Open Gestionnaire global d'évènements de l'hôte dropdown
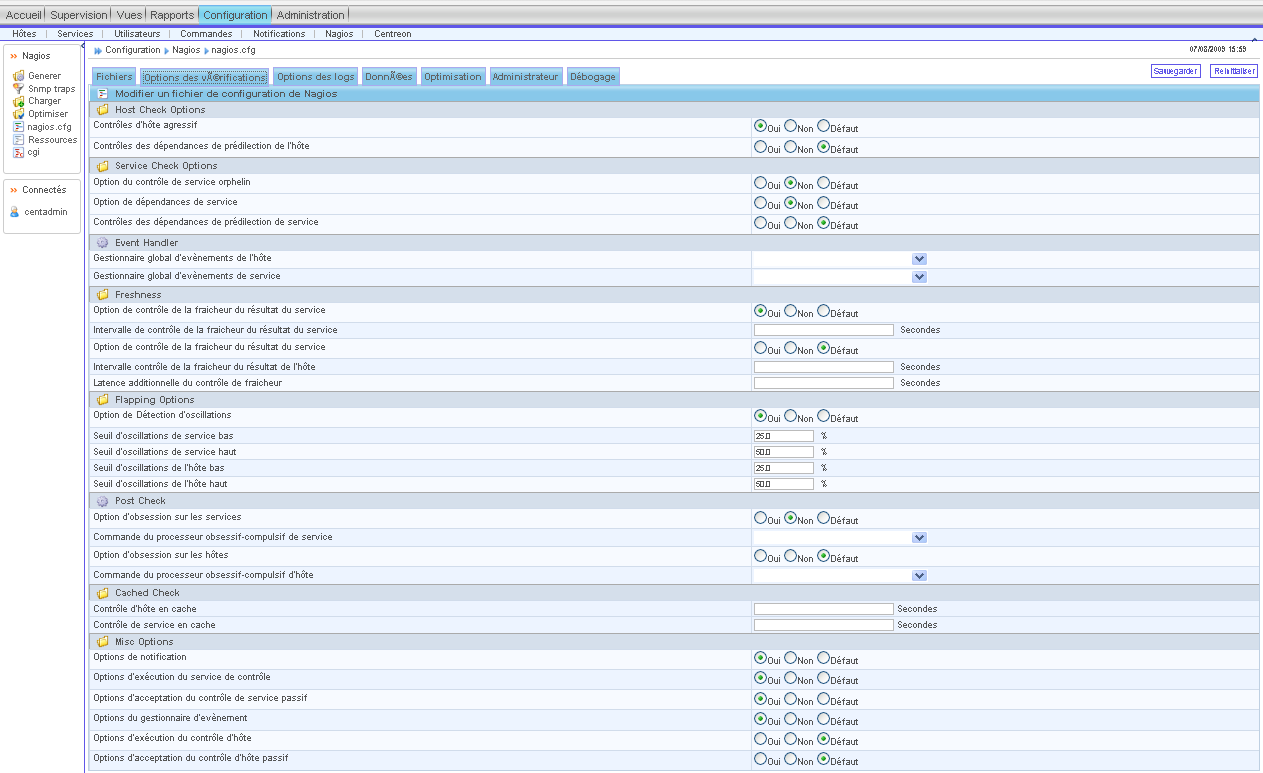This screenshot has height=773, width=1263. (x=919, y=259)
